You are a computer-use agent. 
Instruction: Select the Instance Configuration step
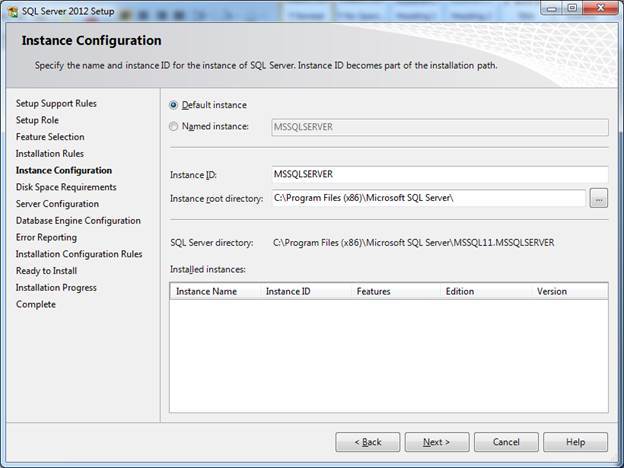[64, 170]
